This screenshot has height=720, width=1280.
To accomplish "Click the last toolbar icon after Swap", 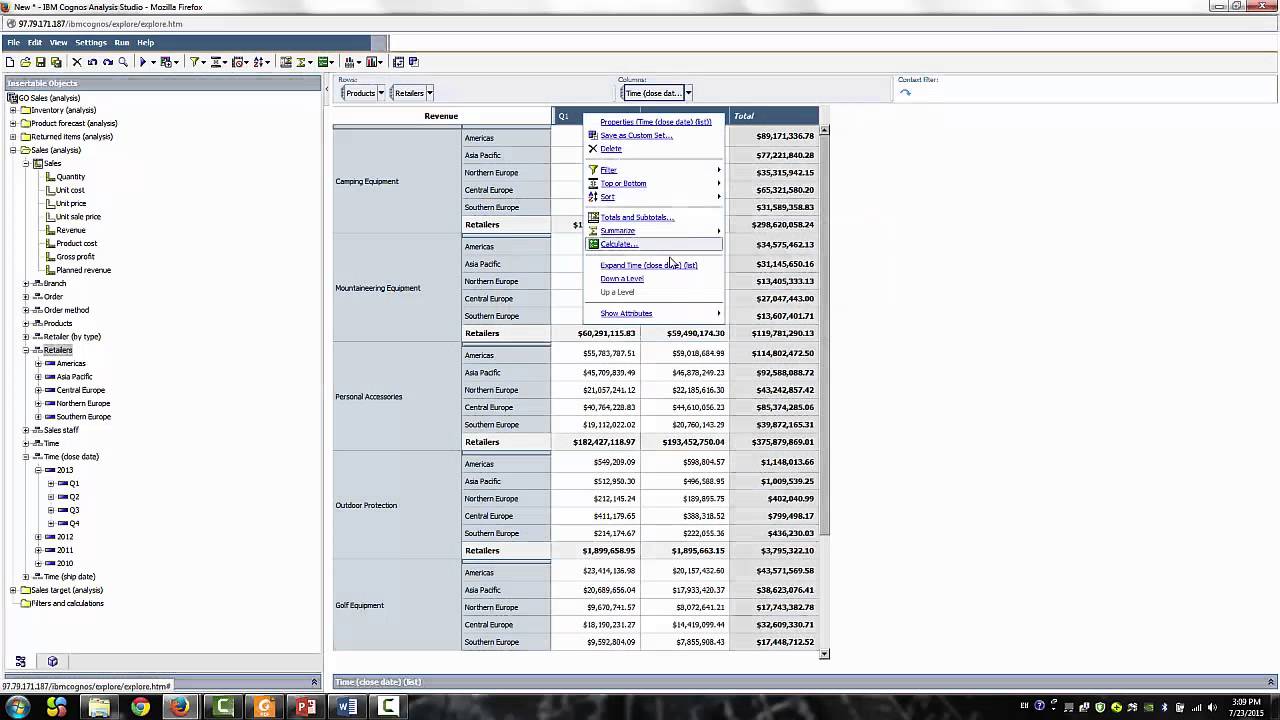I will click(x=413, y=62).
